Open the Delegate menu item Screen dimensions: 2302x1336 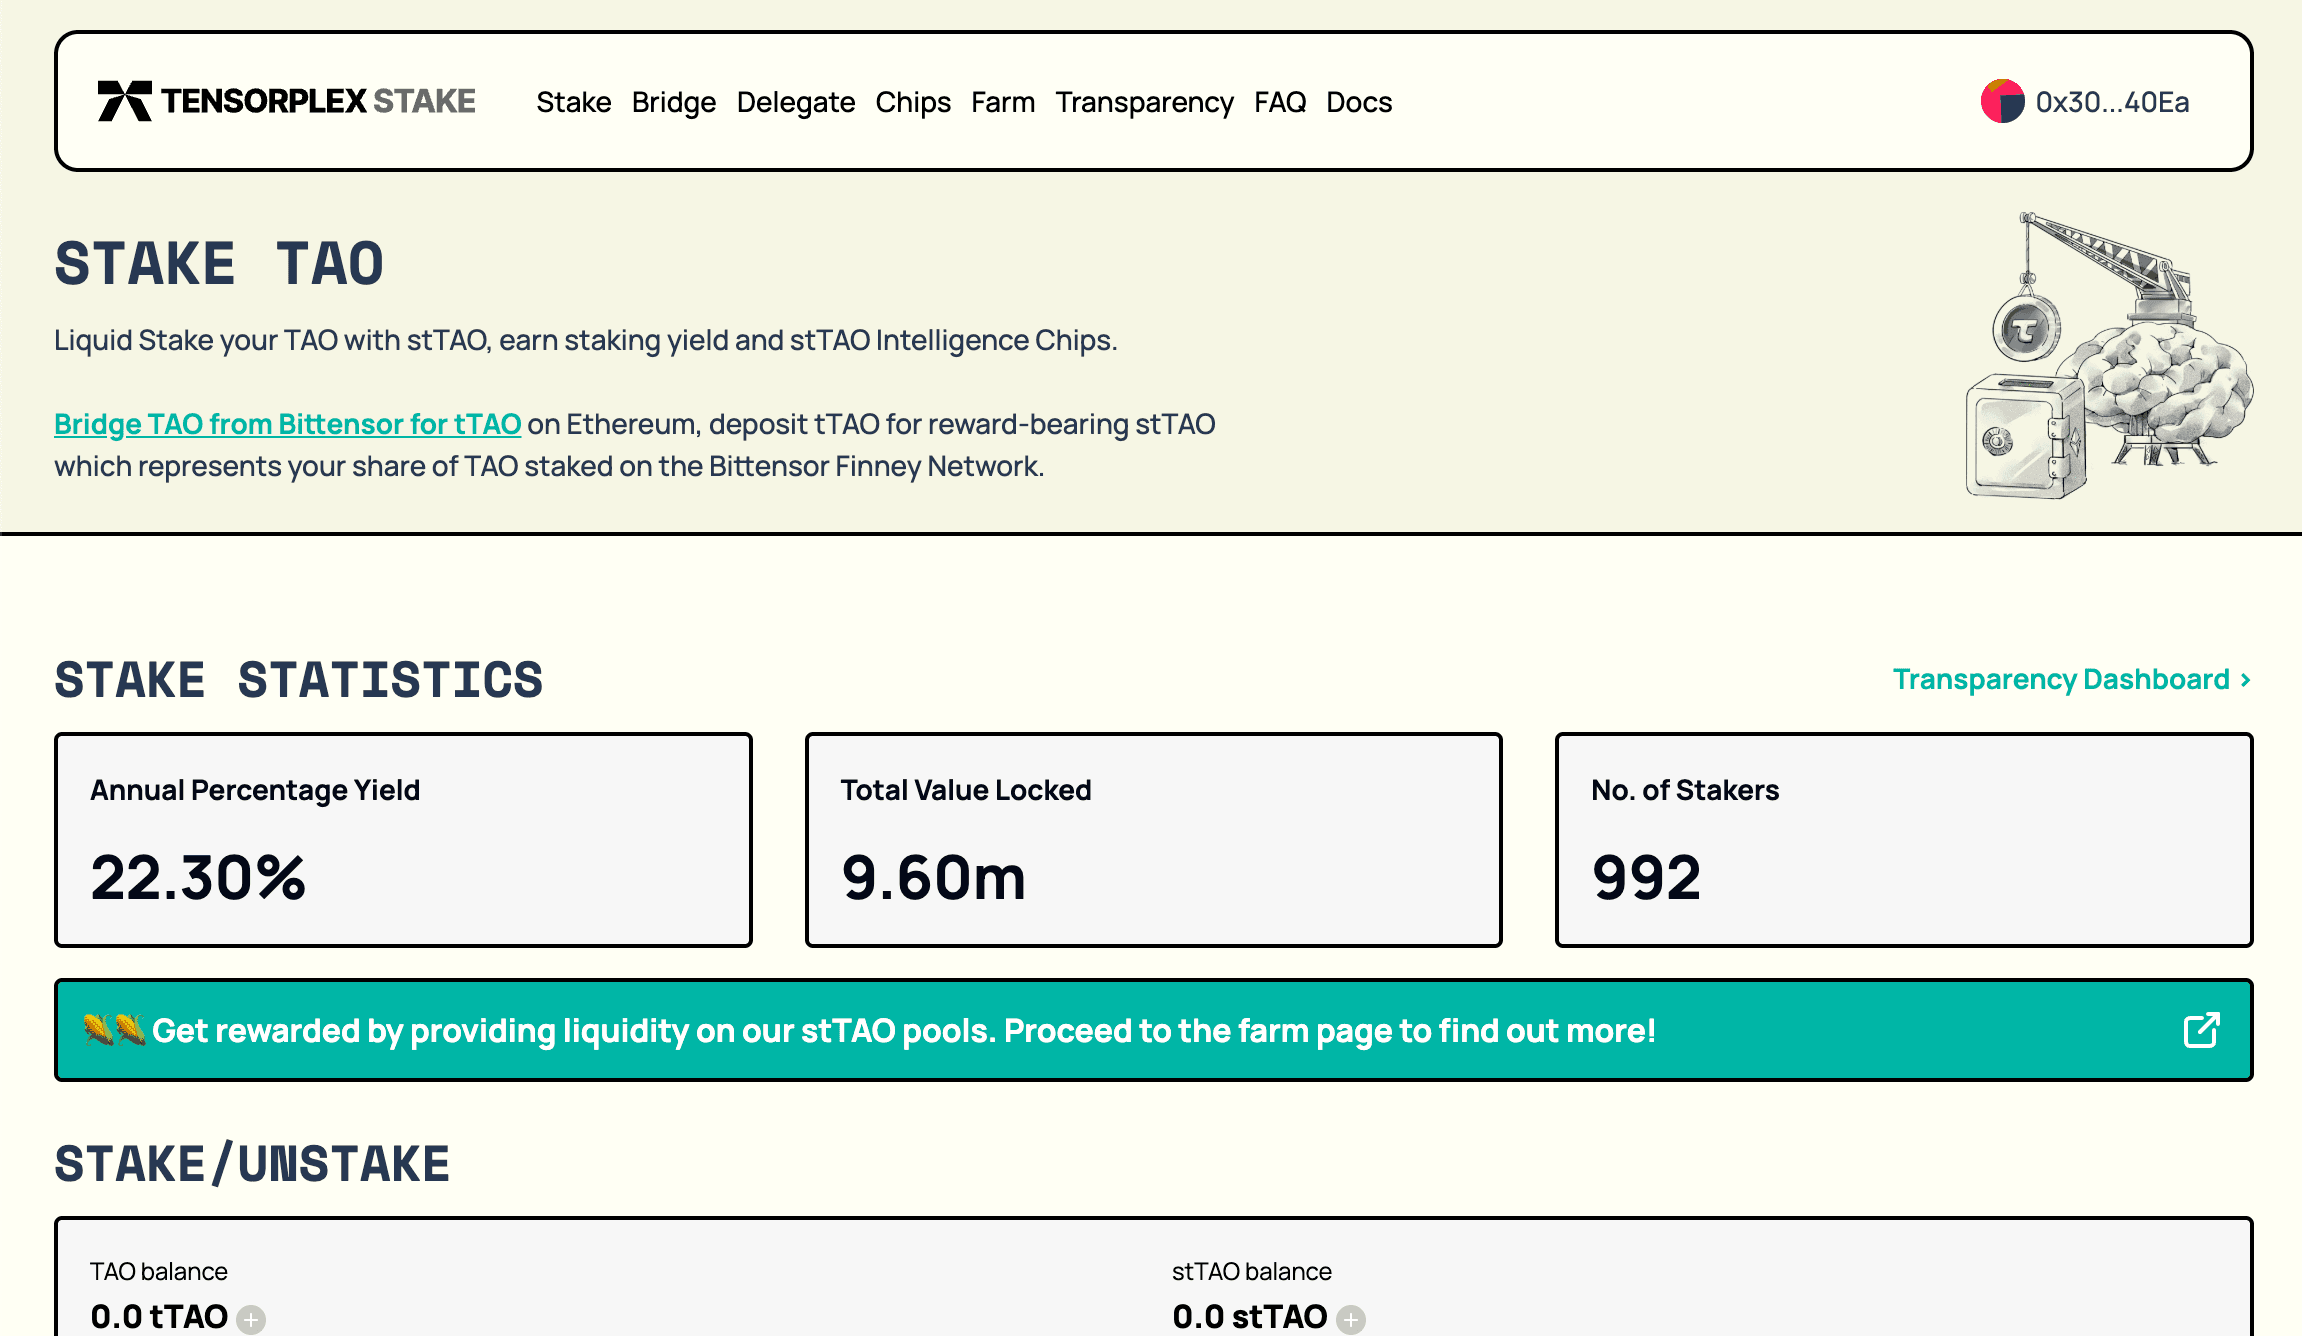(795, 102)
